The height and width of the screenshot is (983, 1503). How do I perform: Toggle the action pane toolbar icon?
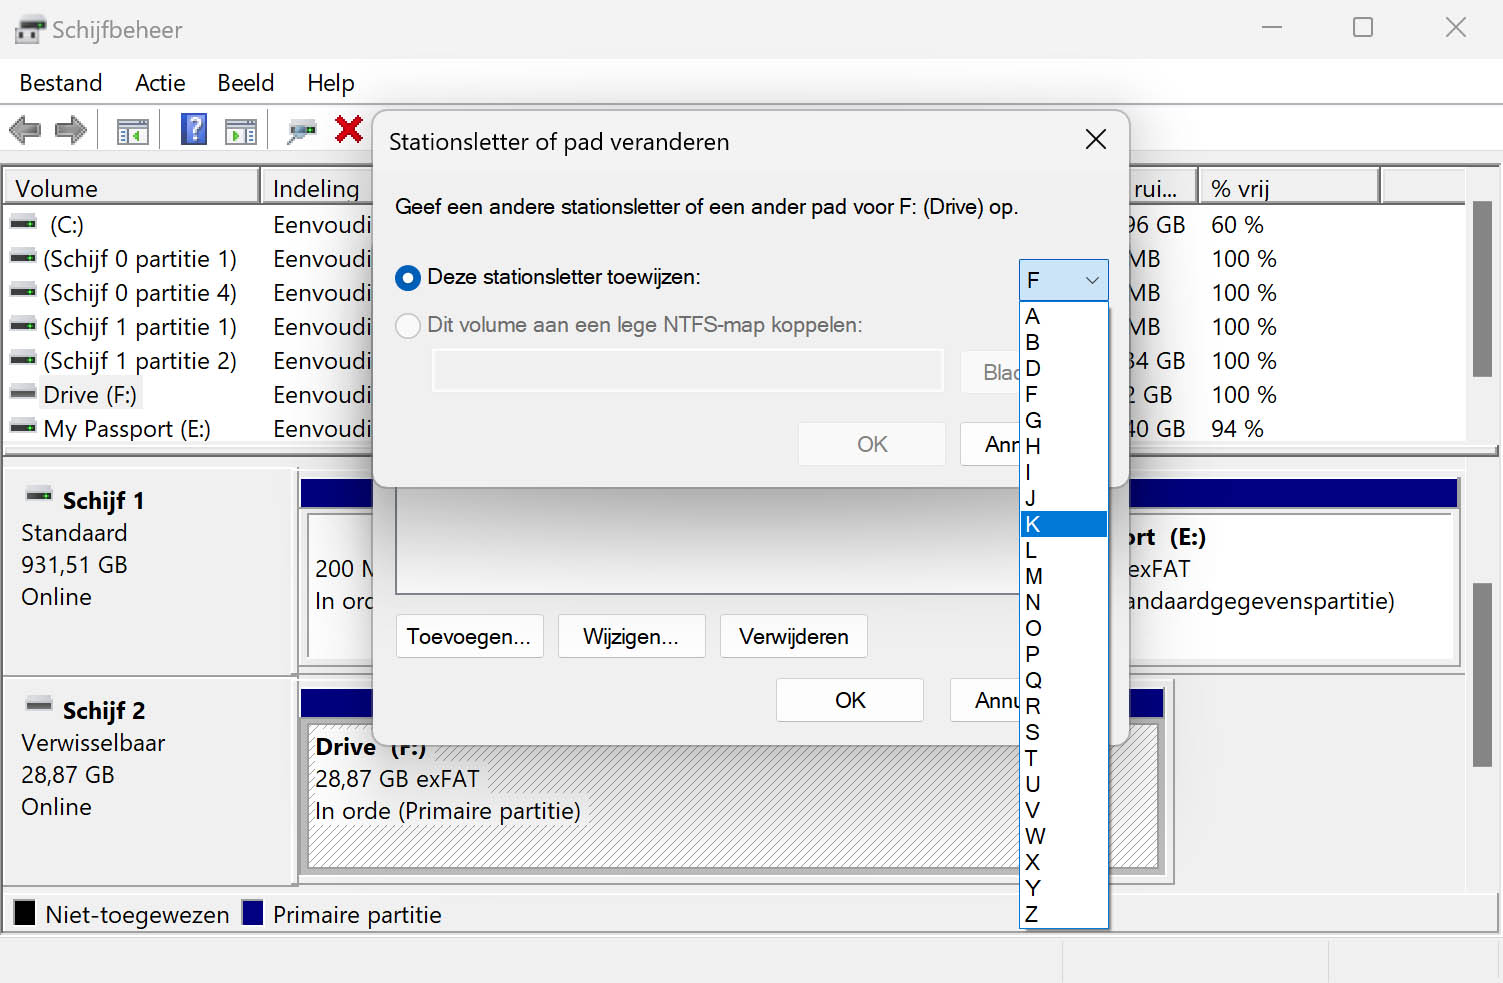click(x=241, y=130)
